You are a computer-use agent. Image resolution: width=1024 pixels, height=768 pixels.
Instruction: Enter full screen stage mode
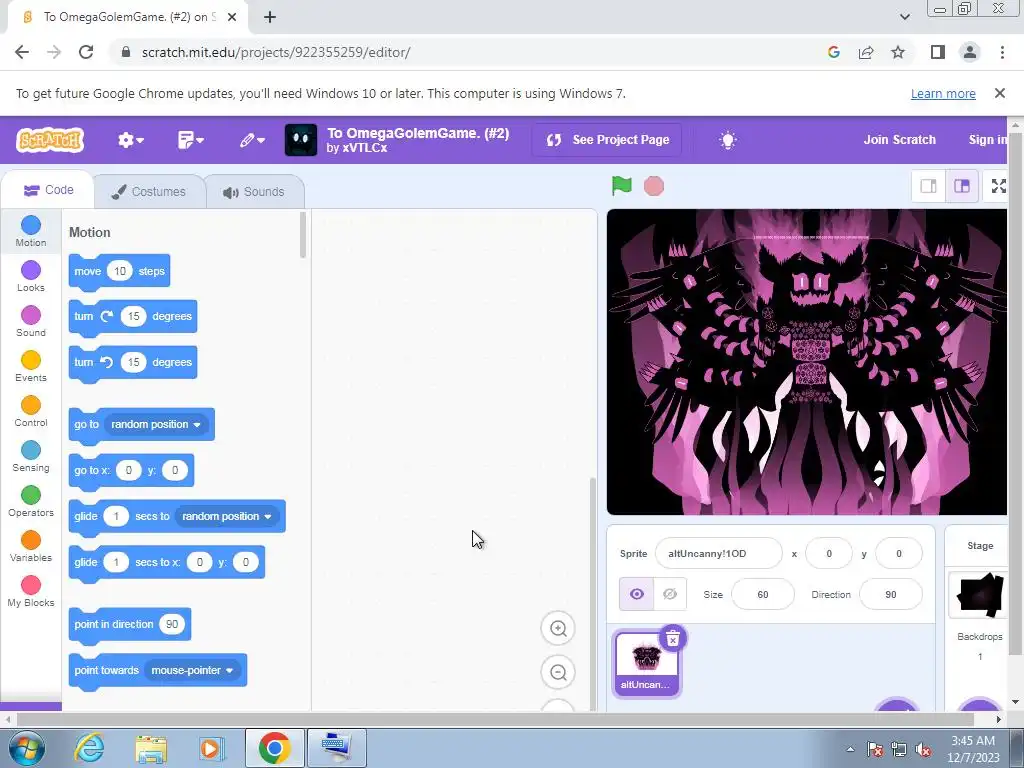tap(999, 186)
